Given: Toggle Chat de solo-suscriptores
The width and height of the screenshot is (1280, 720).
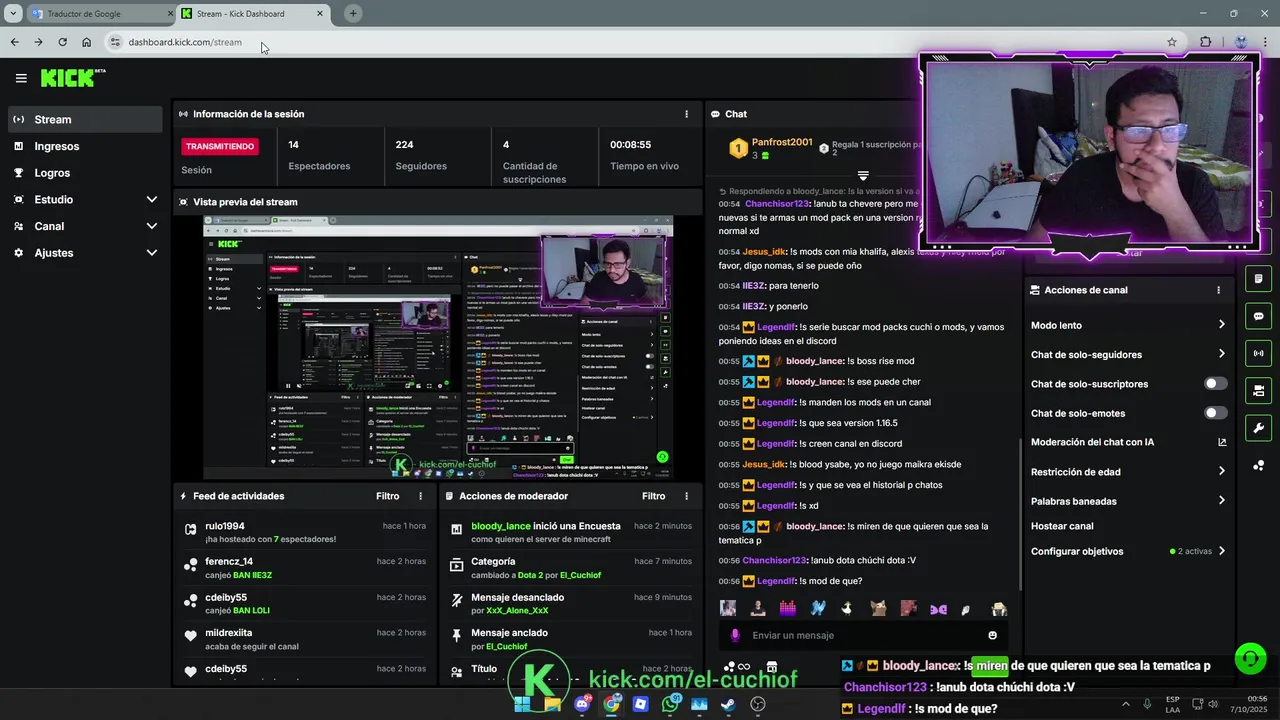Looking at the screenshot, I should click(x=1215, y=384).
